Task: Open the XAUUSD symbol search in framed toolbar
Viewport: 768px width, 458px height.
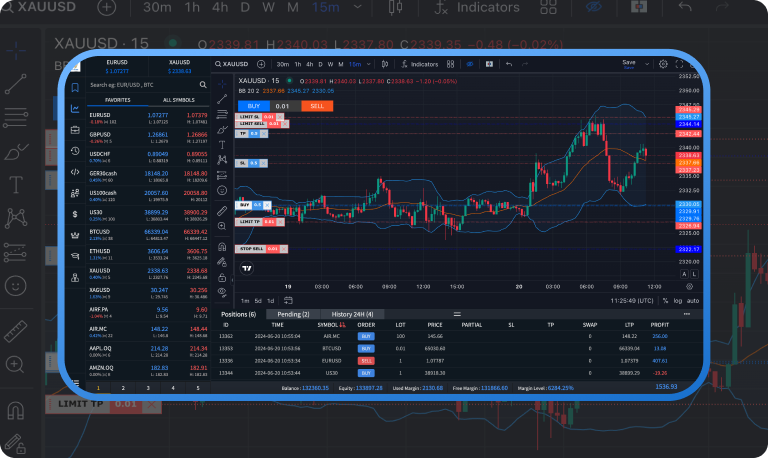Action: pos(232,64)
